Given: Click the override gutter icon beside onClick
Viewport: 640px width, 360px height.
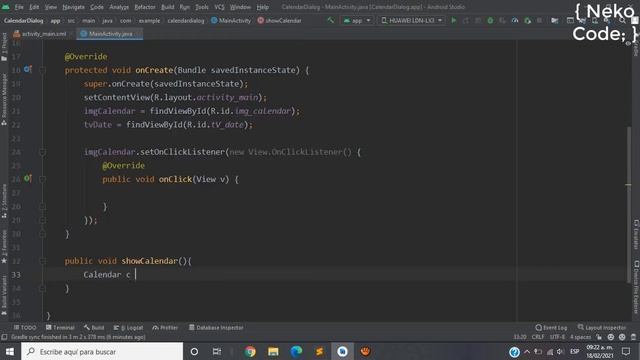Looking at the screenshot, I should [x=27, y=178].
